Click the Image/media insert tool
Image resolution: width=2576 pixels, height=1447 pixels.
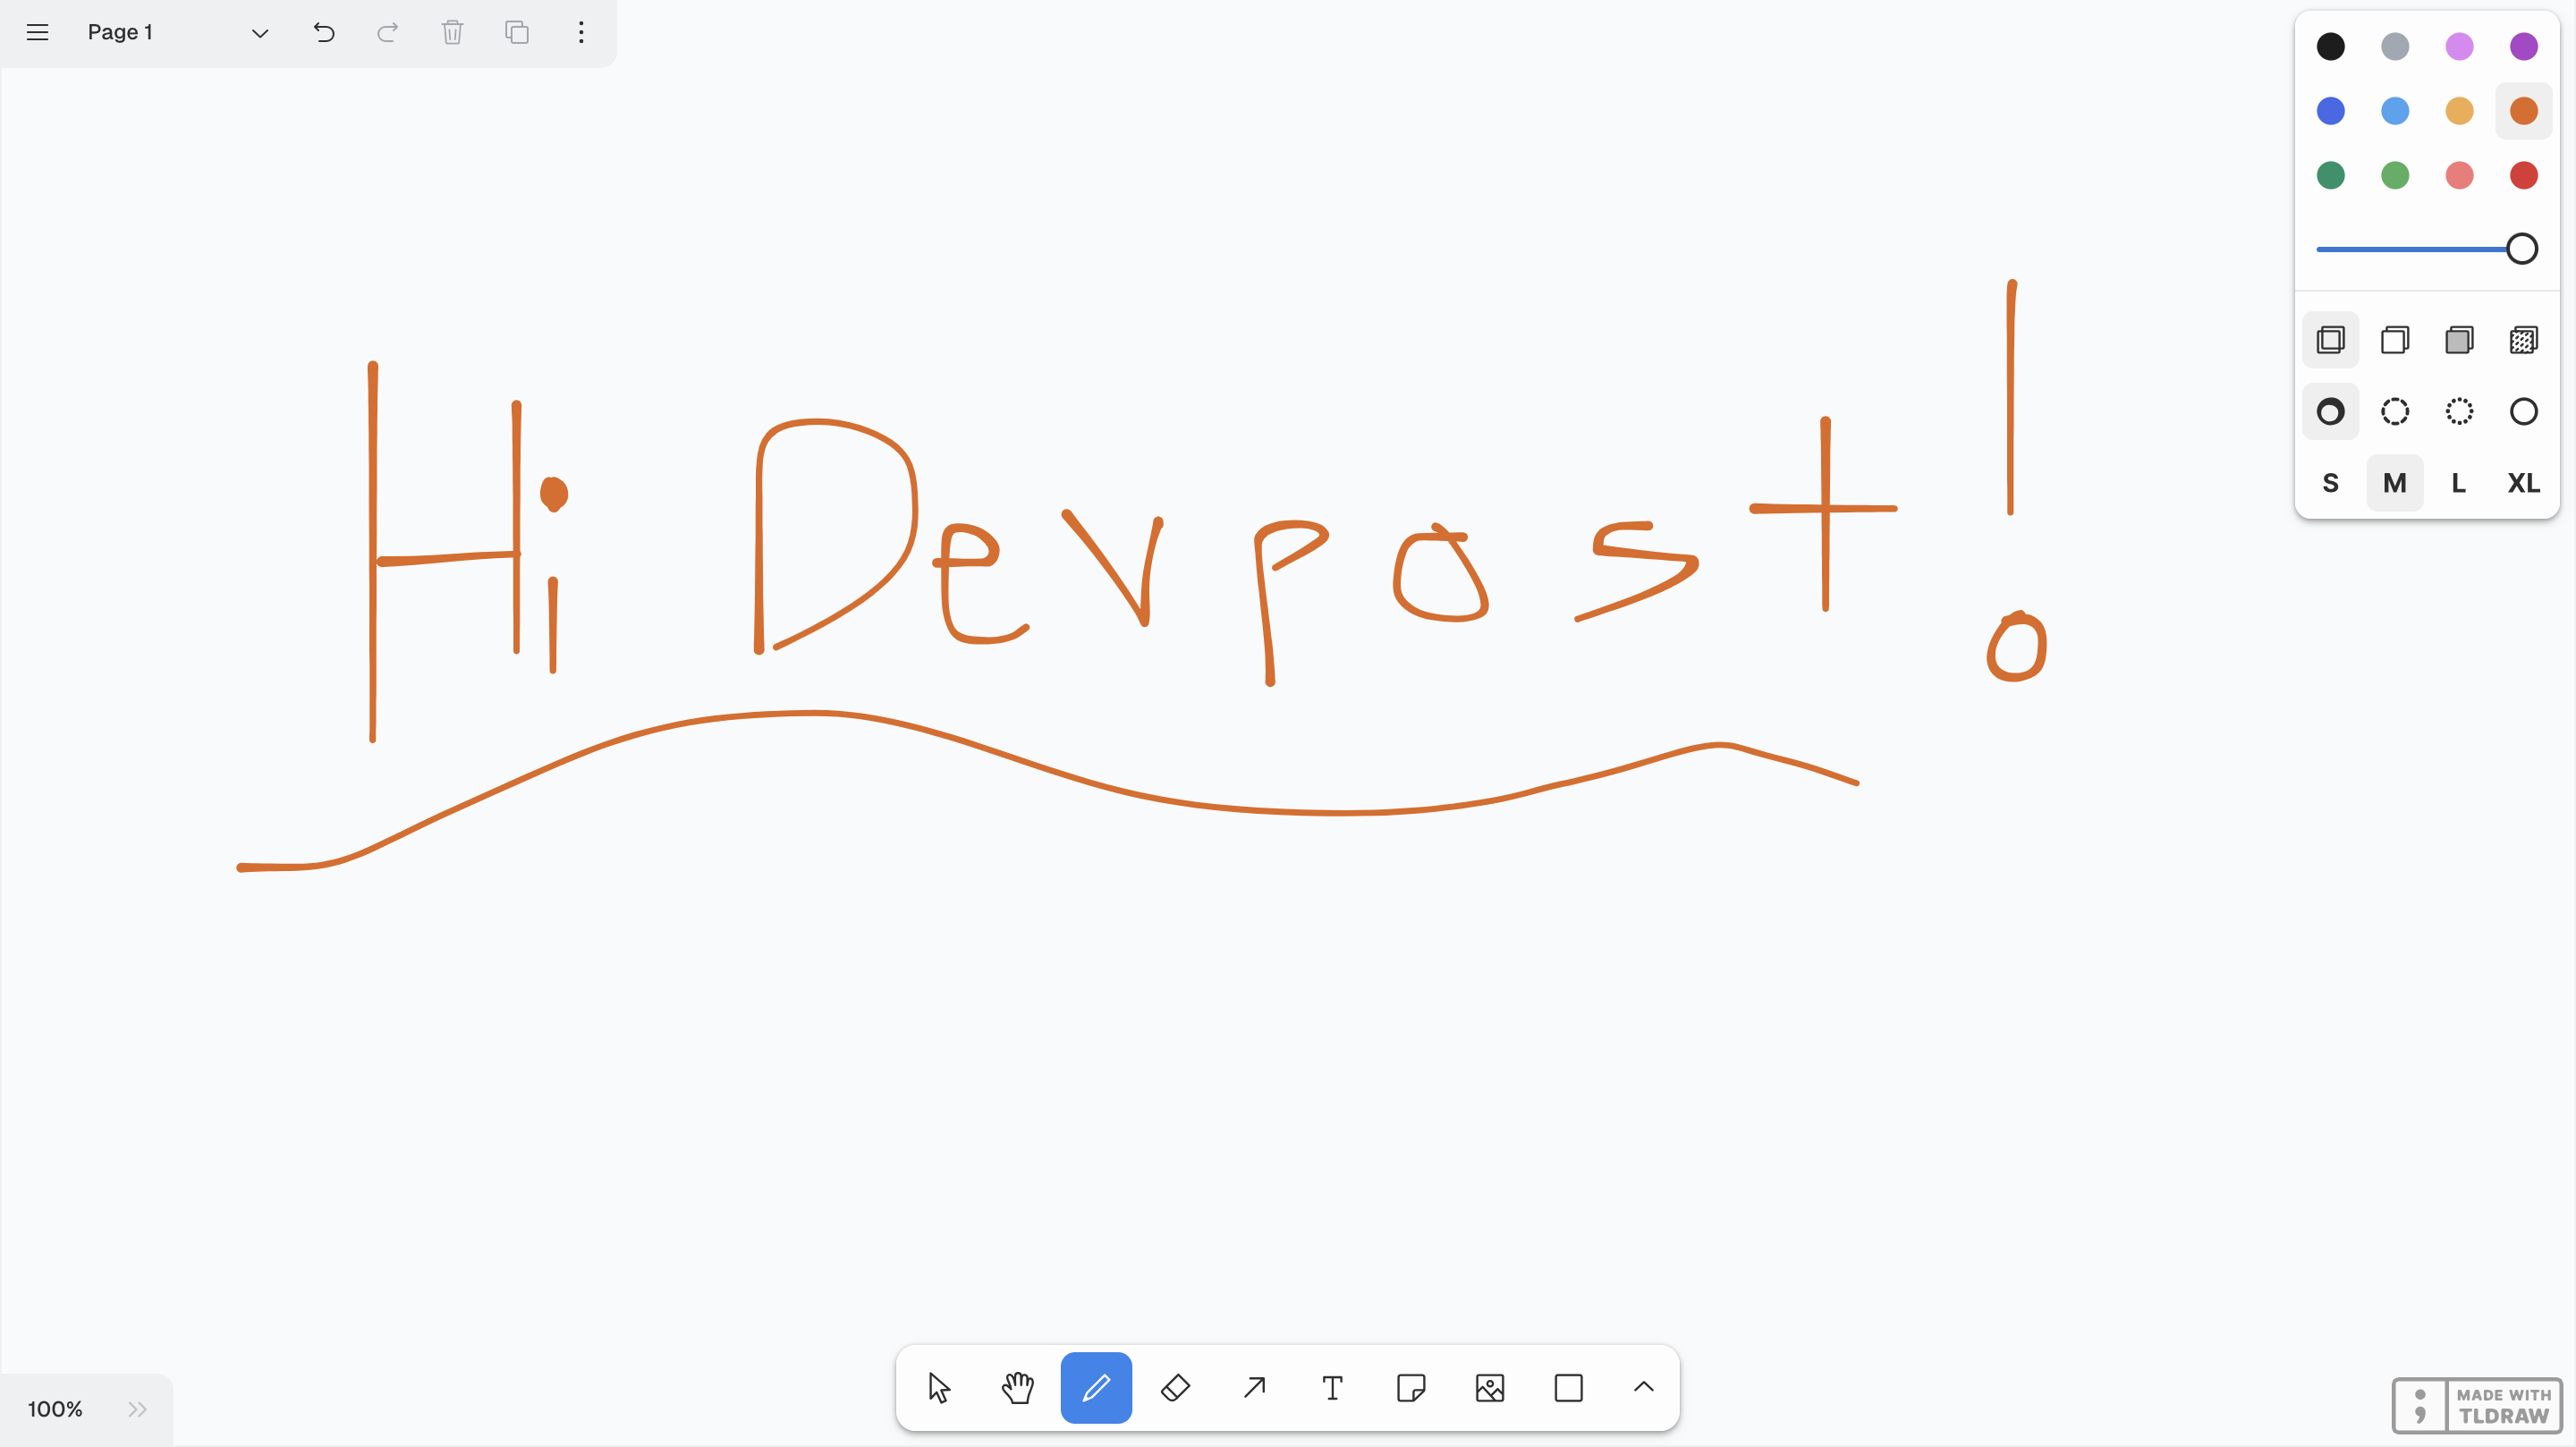click(x=1490, y=1388)
